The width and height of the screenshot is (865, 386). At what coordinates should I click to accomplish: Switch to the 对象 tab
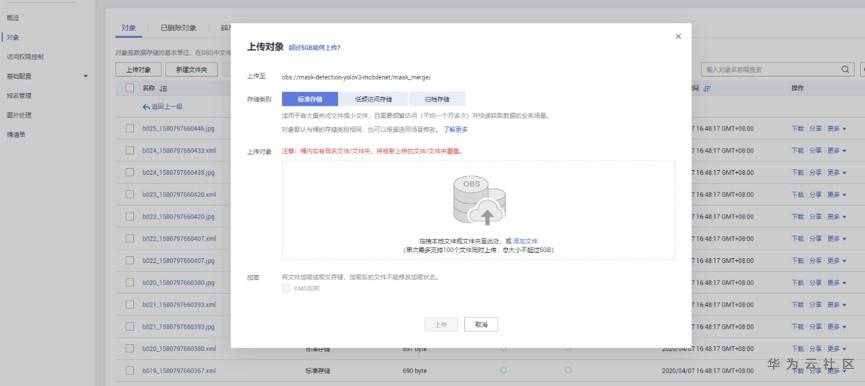(129, 28)
